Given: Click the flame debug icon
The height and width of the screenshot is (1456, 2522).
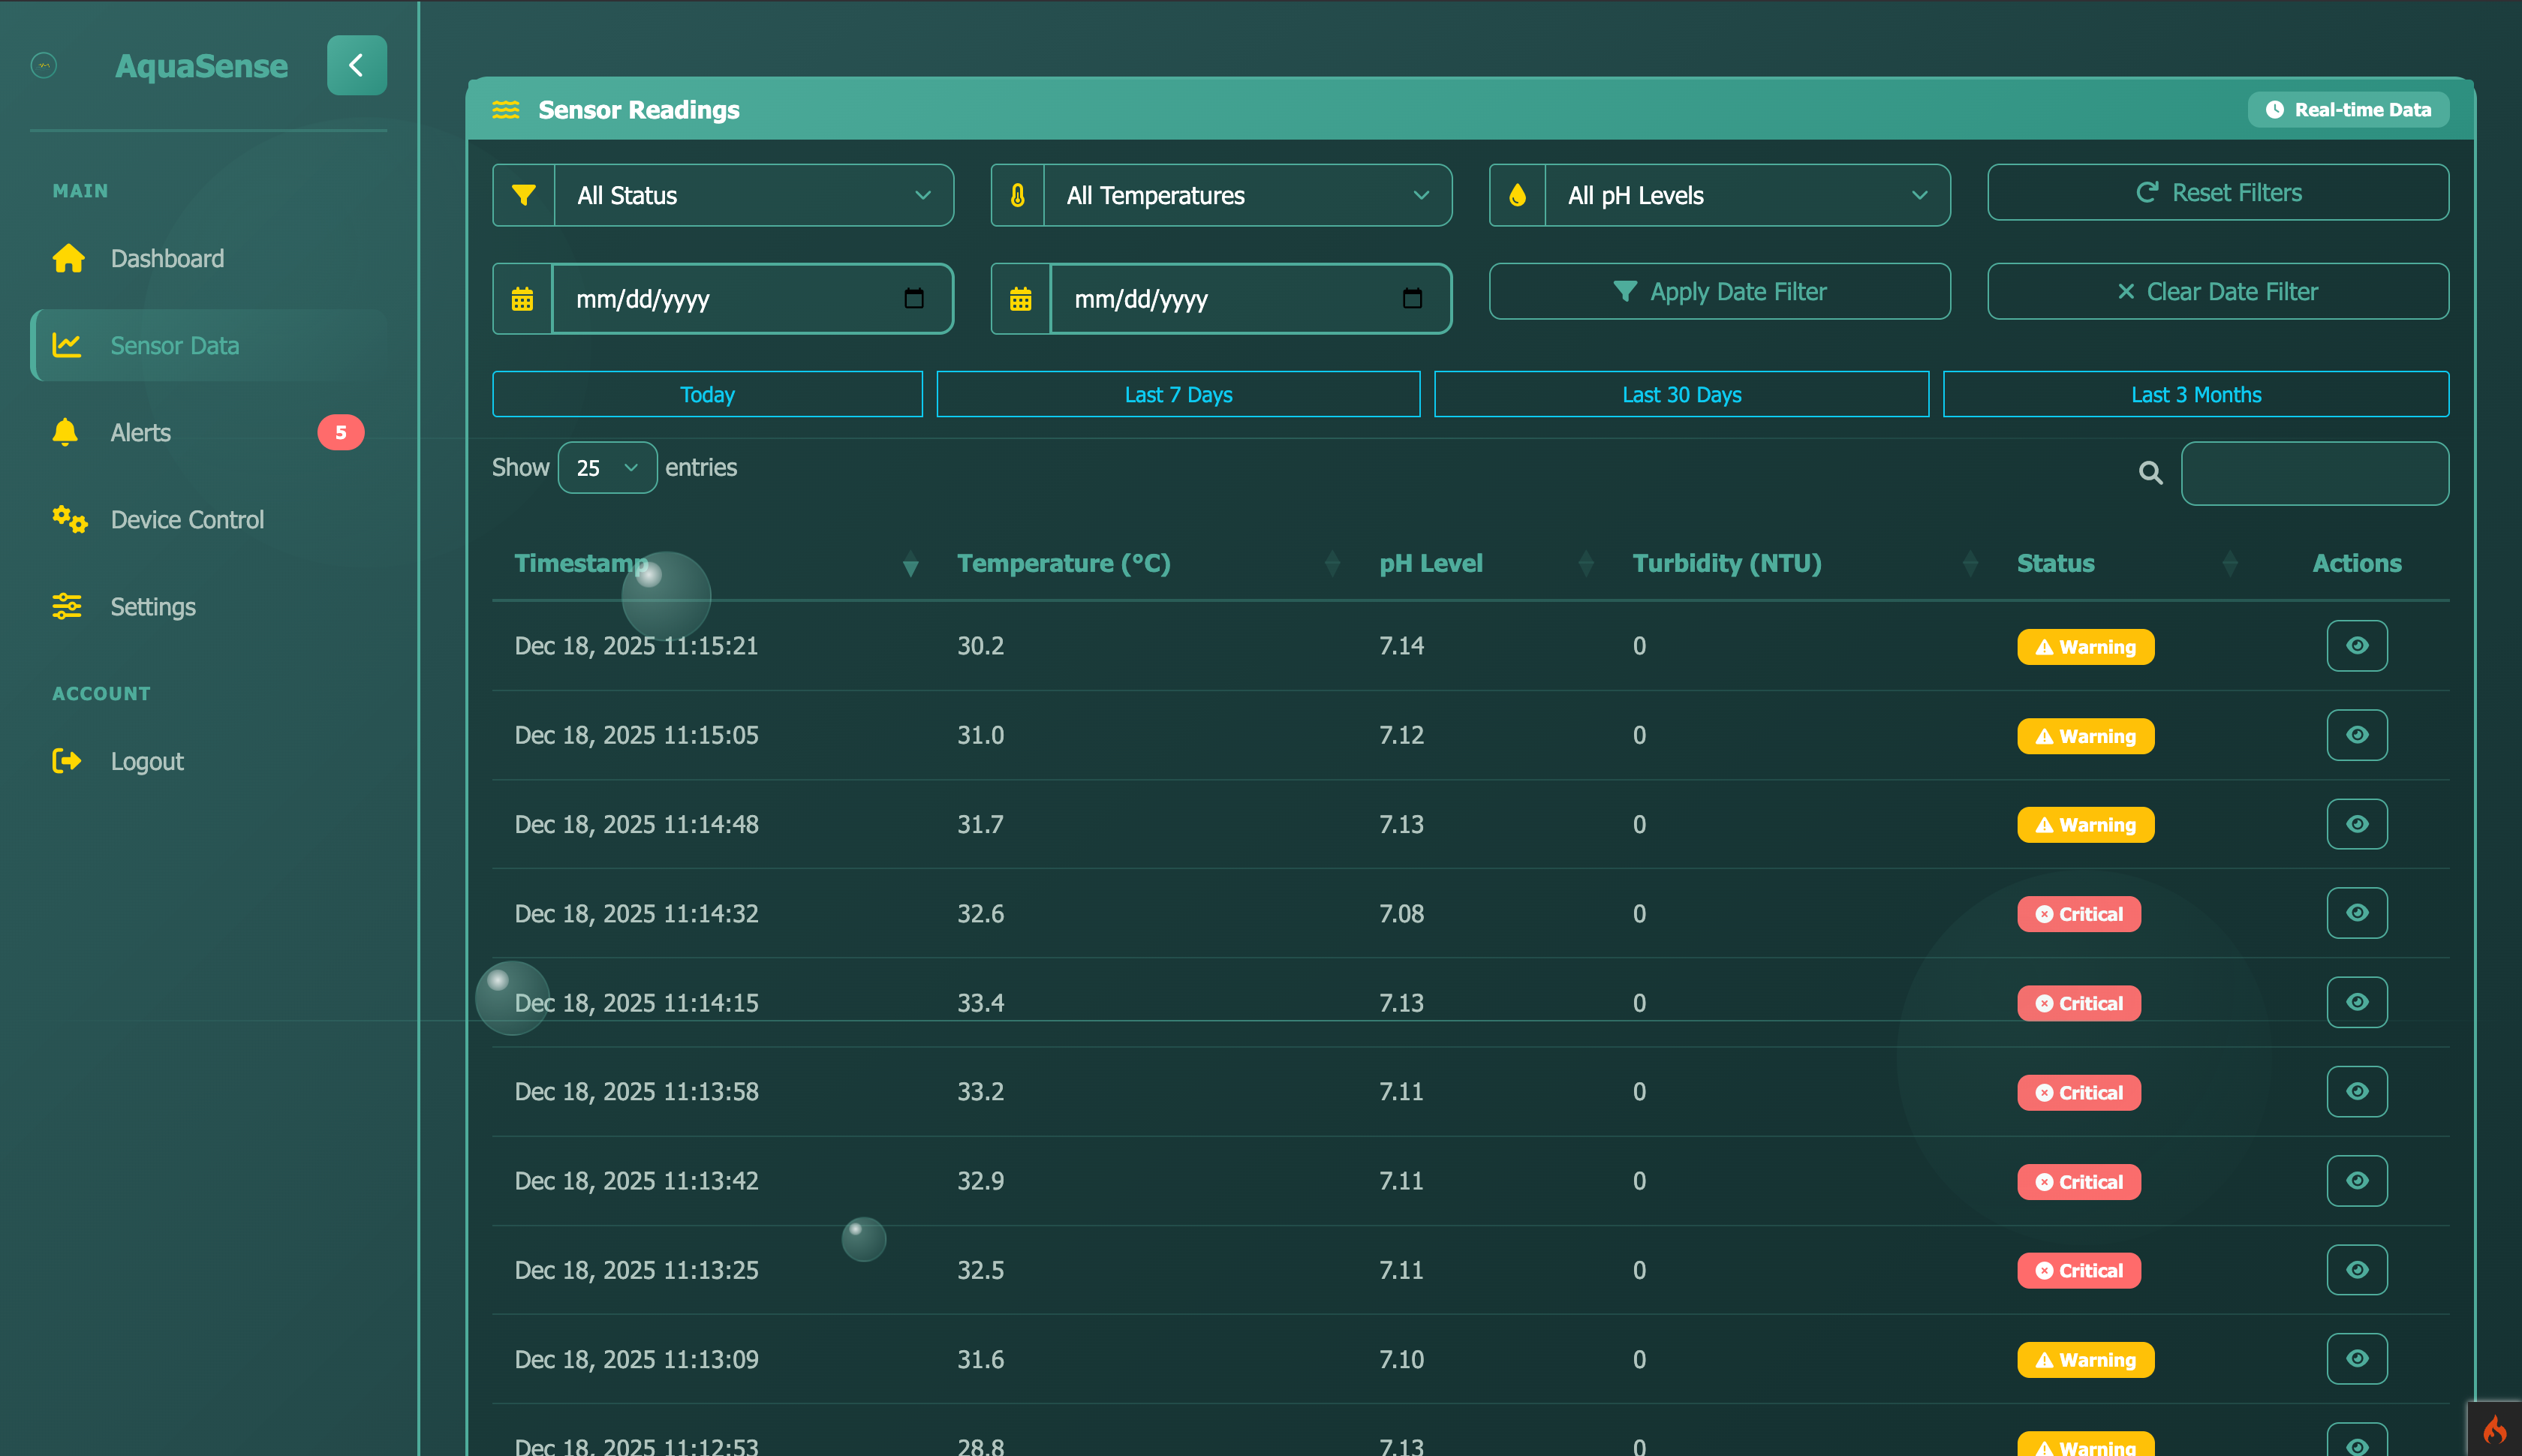Looking at the screenshot, I should 2494,1430.
